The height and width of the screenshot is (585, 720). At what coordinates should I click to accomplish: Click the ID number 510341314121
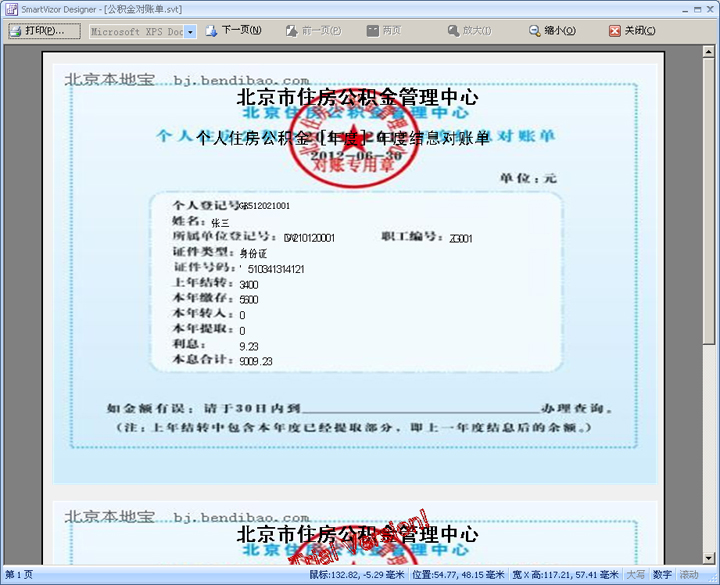[x=276, y=269]
